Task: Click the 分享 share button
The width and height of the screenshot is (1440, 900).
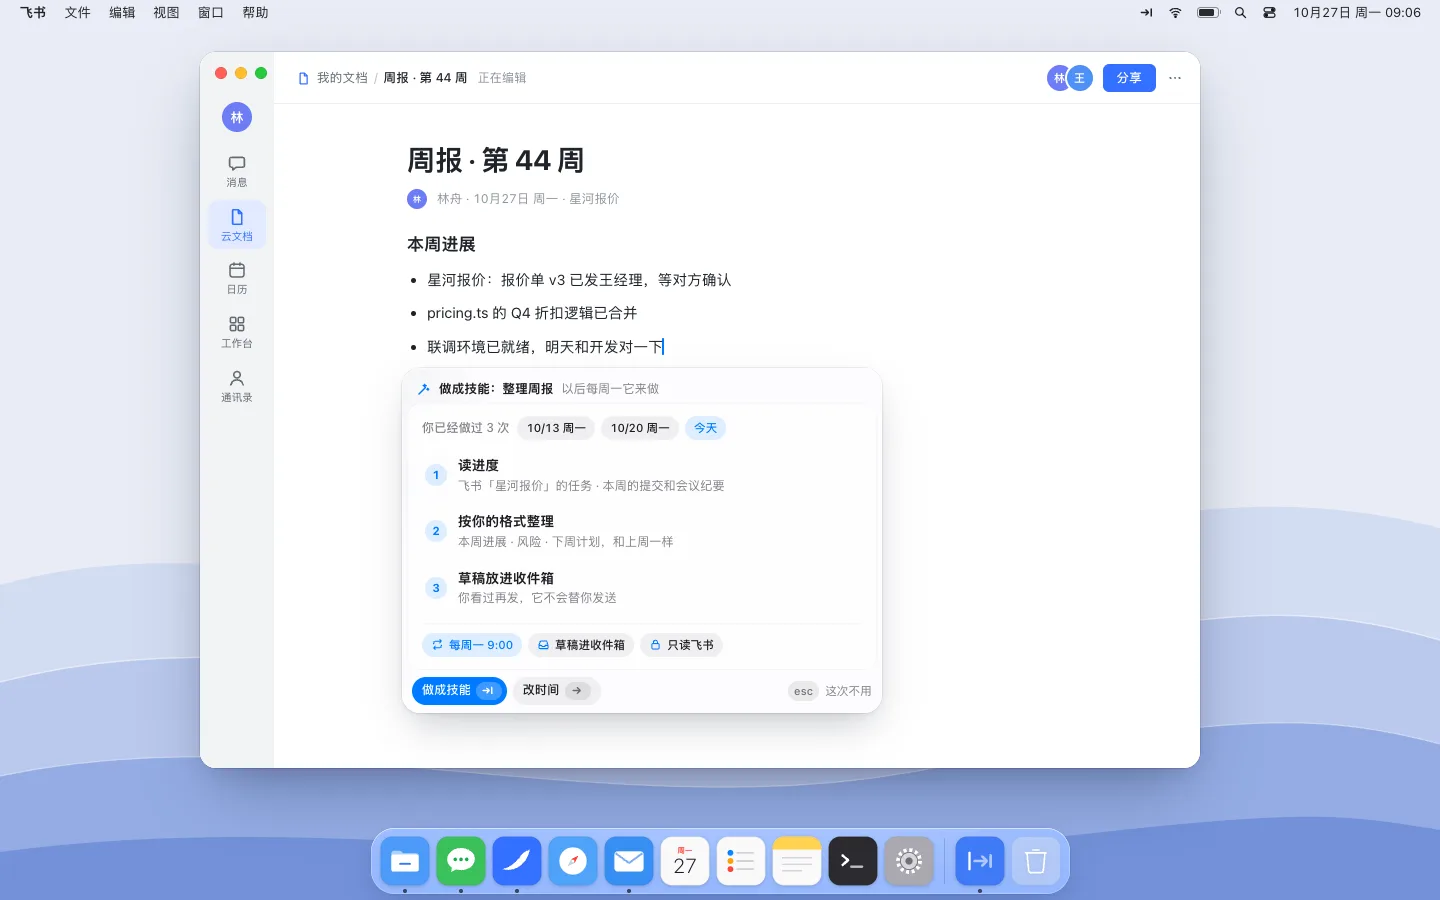Action: pyautogui.click(x=1129, y=78)
